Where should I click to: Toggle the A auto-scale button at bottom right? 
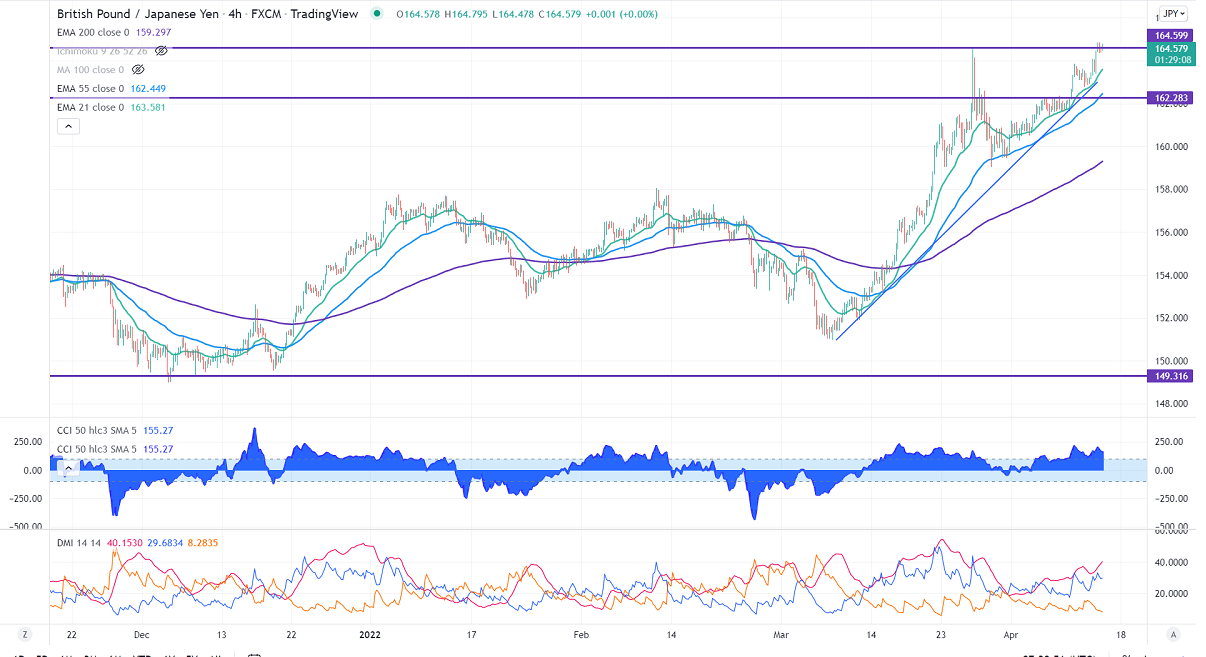click(x=1172, y=634)
